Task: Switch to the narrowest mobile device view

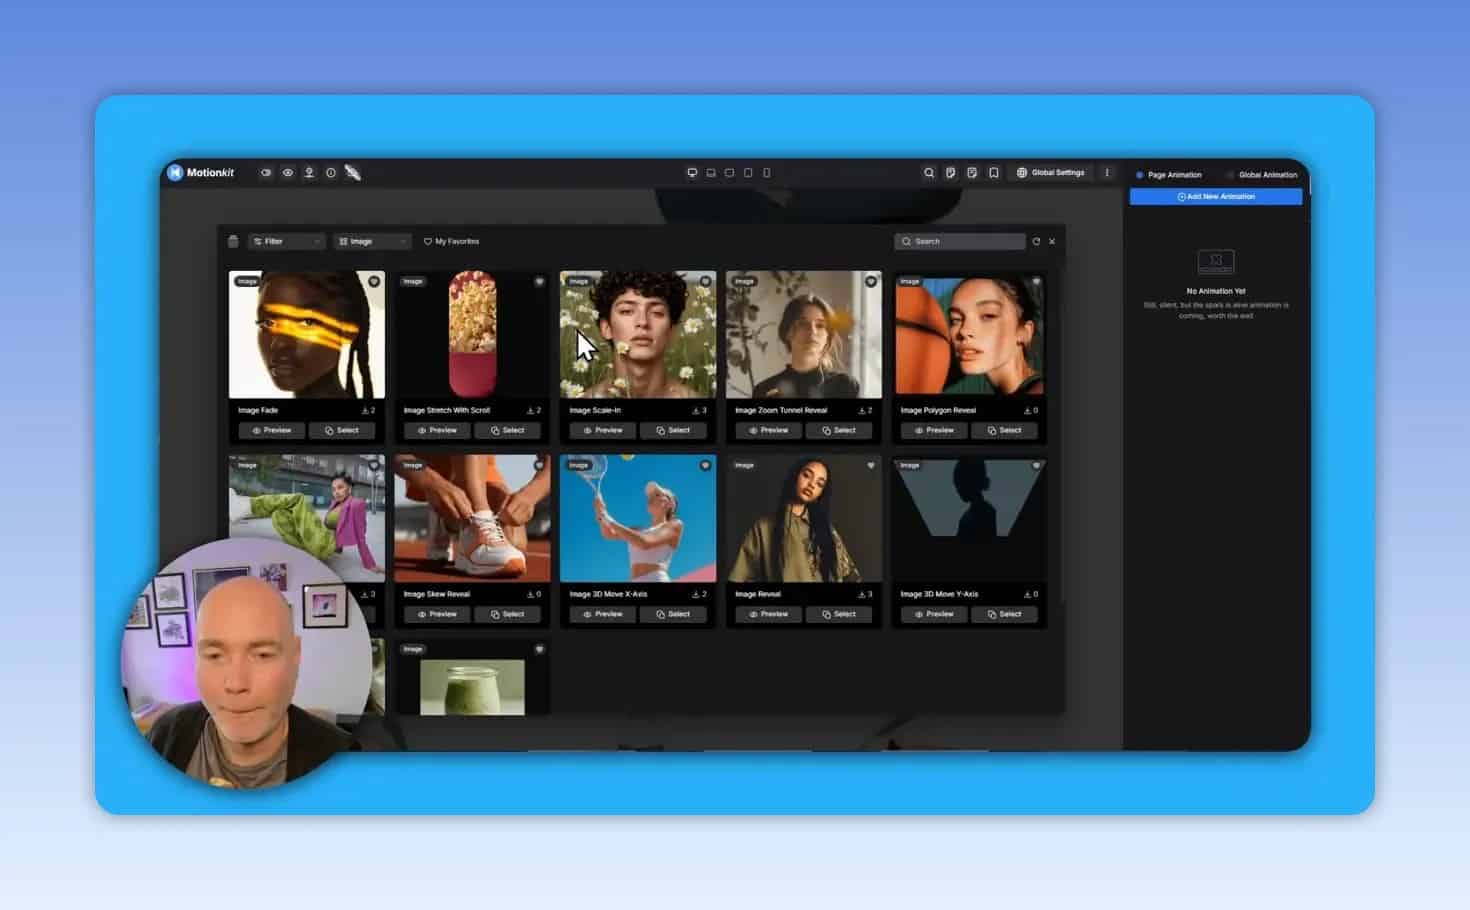Action: (x=767, y=173)
